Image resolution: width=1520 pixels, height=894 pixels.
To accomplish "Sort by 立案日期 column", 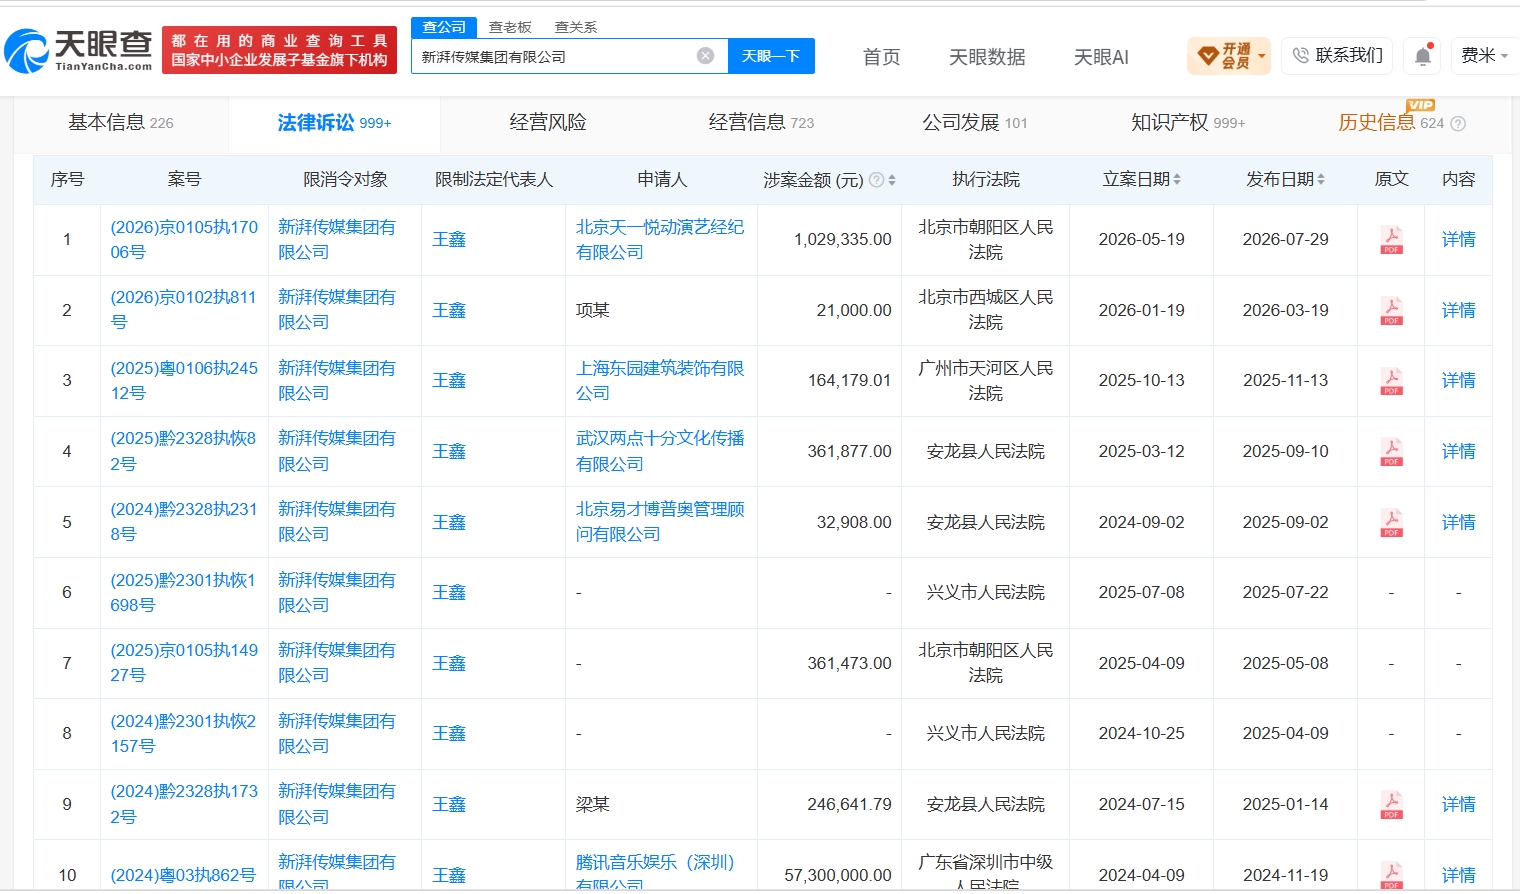I will [x=1177, y=179].
